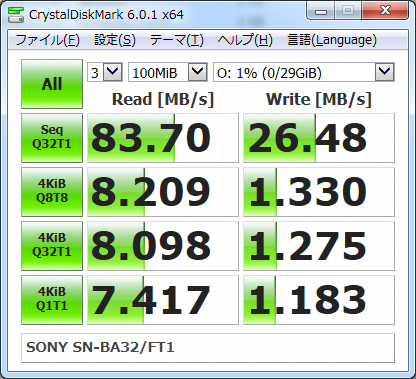Expand the 100MiB test size dropdown
Screen dimensions: 416x379
coord(197,72)
